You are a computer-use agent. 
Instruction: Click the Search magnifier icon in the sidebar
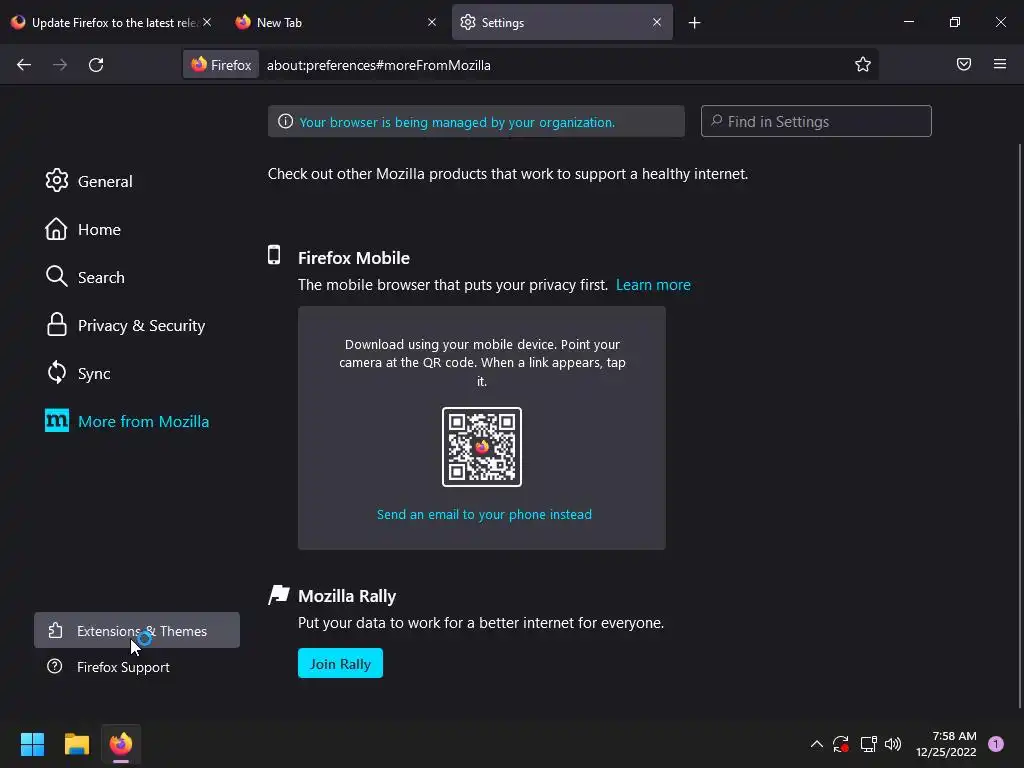(57, 276)
